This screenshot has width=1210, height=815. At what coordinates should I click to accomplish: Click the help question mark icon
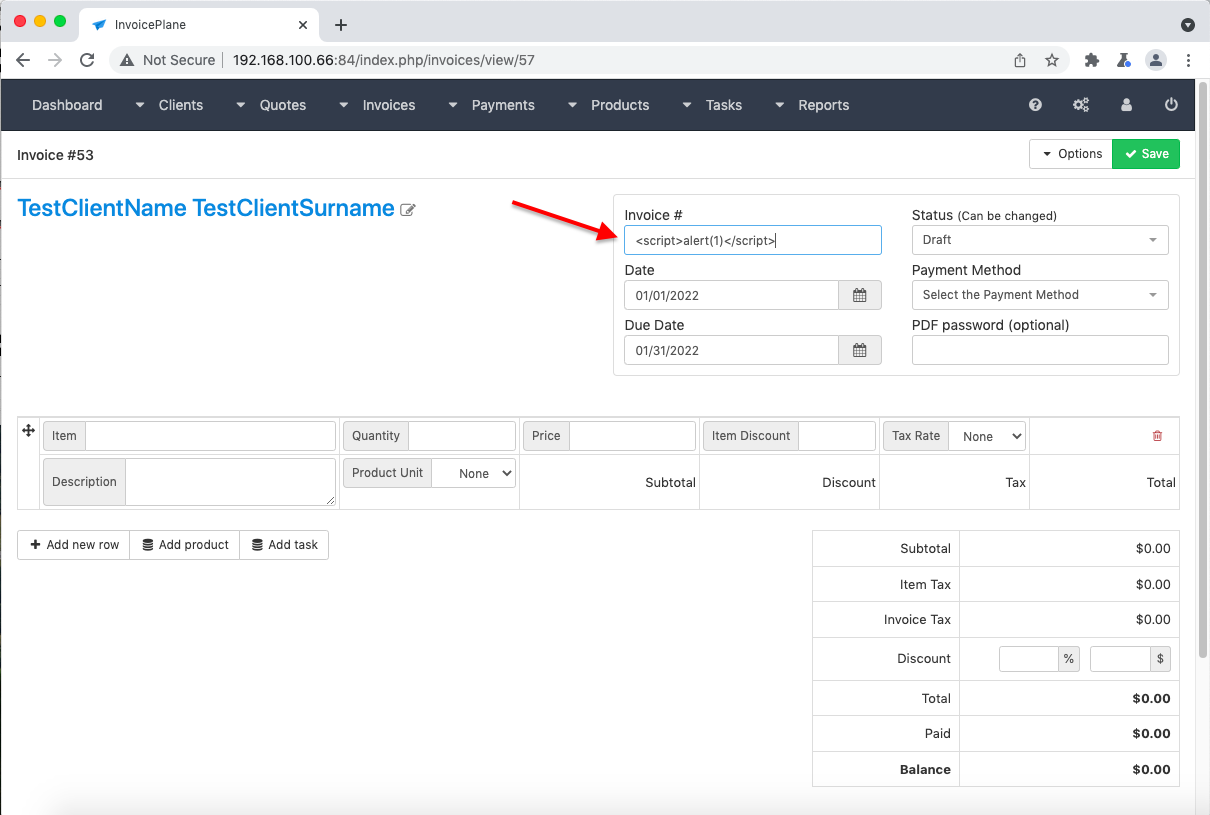[1035, 105]
